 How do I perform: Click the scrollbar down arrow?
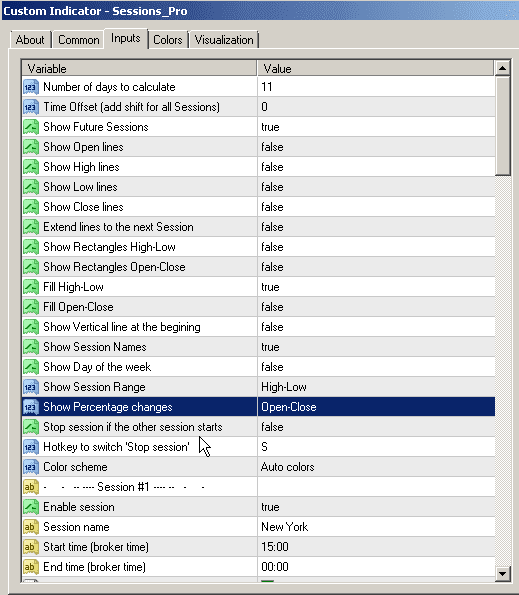[502, 573]
